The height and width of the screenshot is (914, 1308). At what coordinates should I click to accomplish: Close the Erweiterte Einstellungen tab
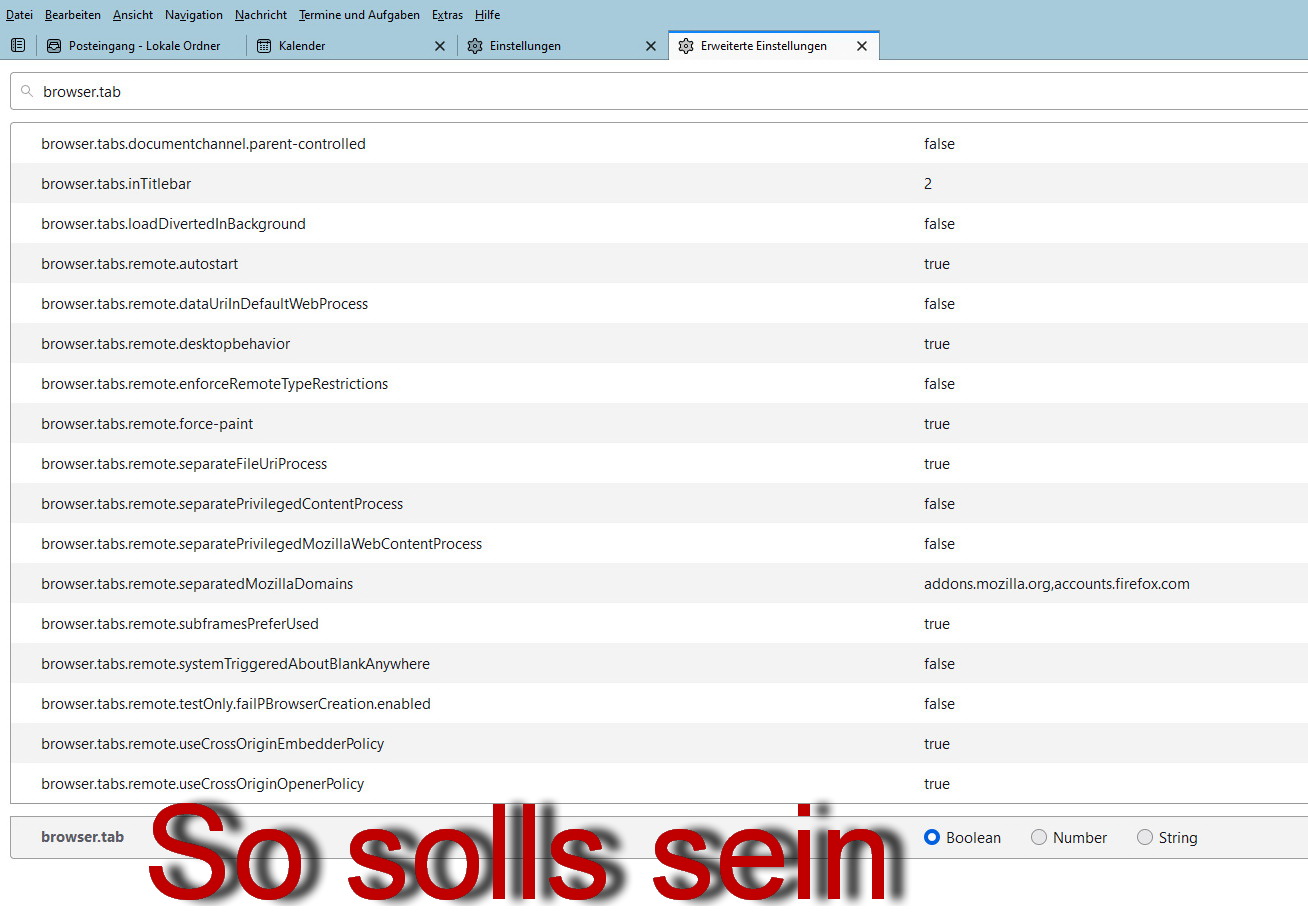point(862,45)
